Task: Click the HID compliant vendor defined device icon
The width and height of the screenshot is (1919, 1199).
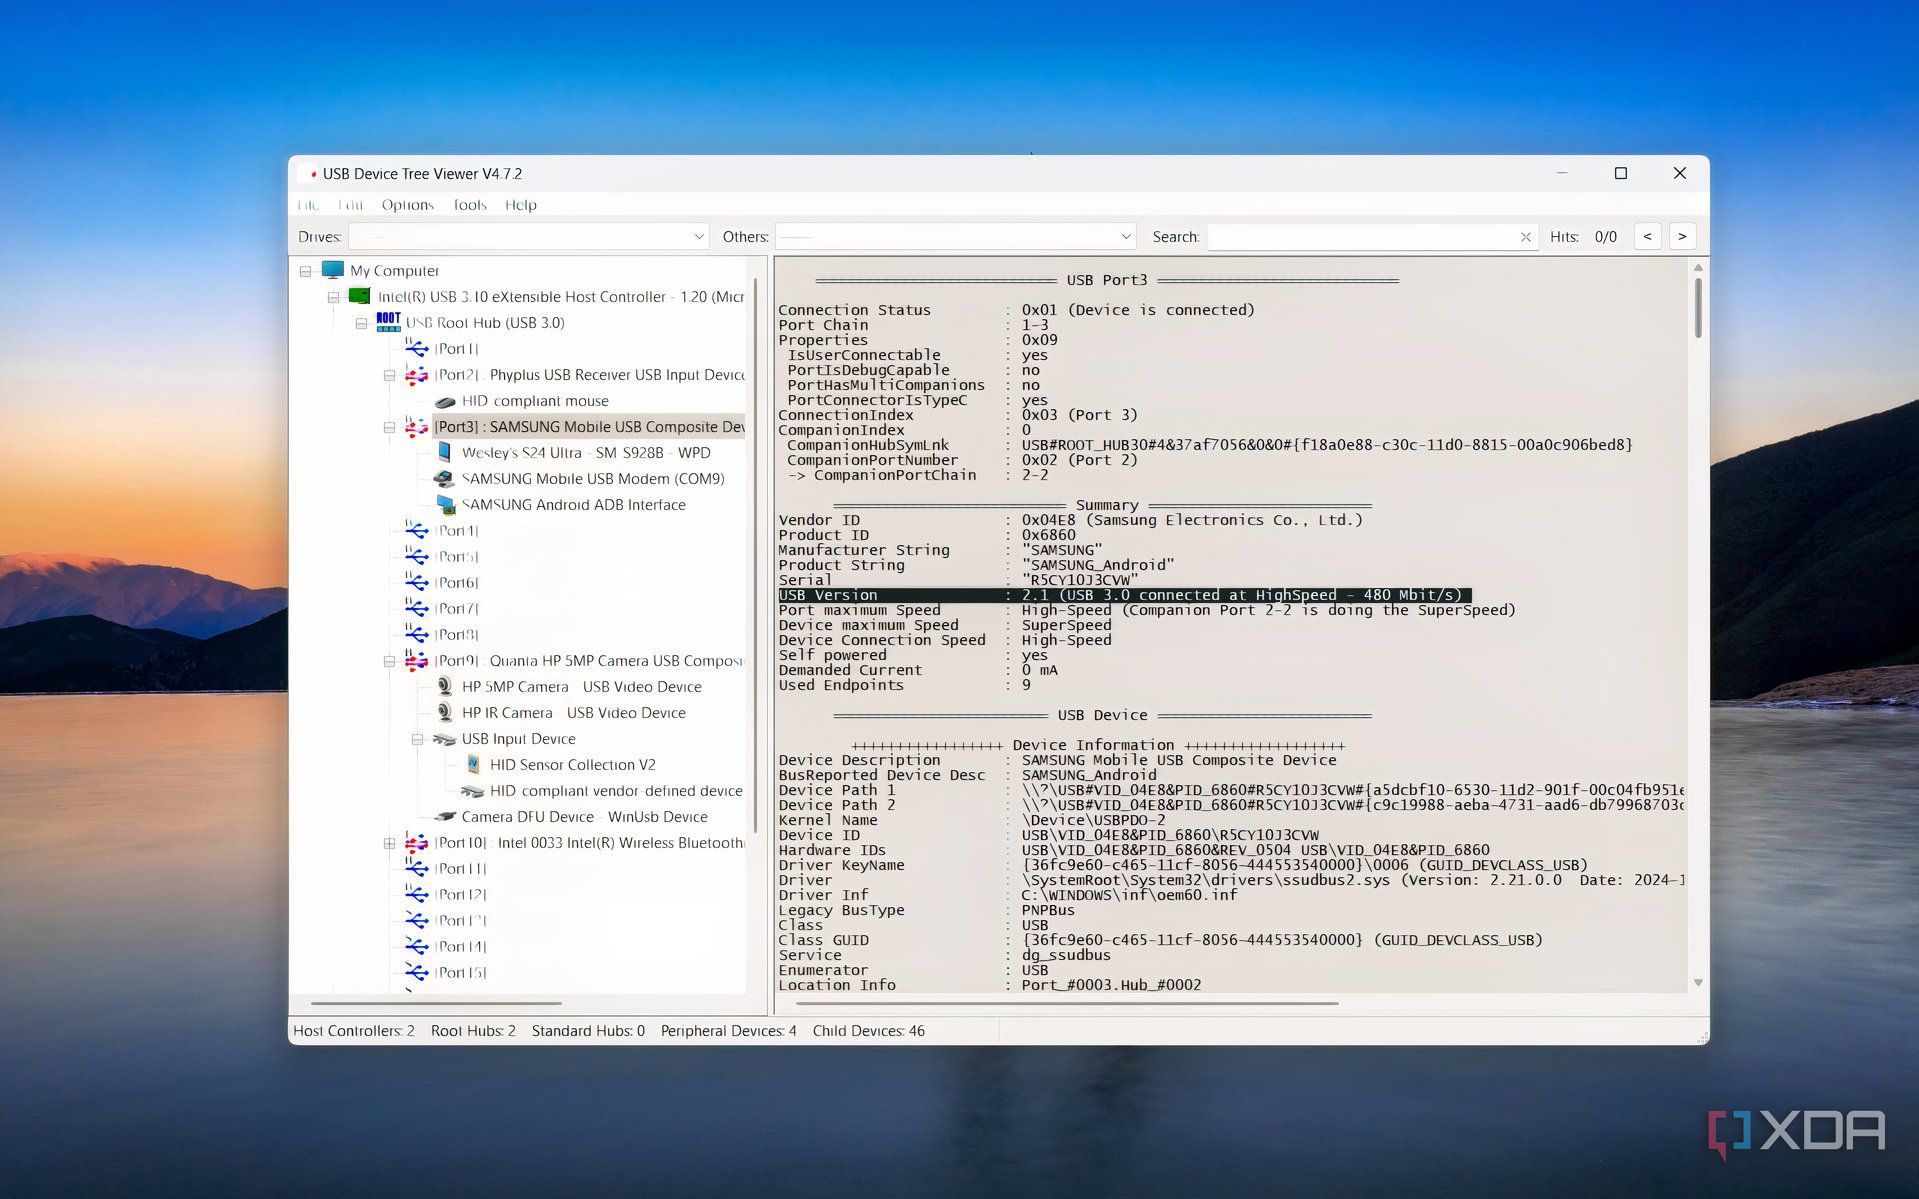Action: (x=472, y=791)
